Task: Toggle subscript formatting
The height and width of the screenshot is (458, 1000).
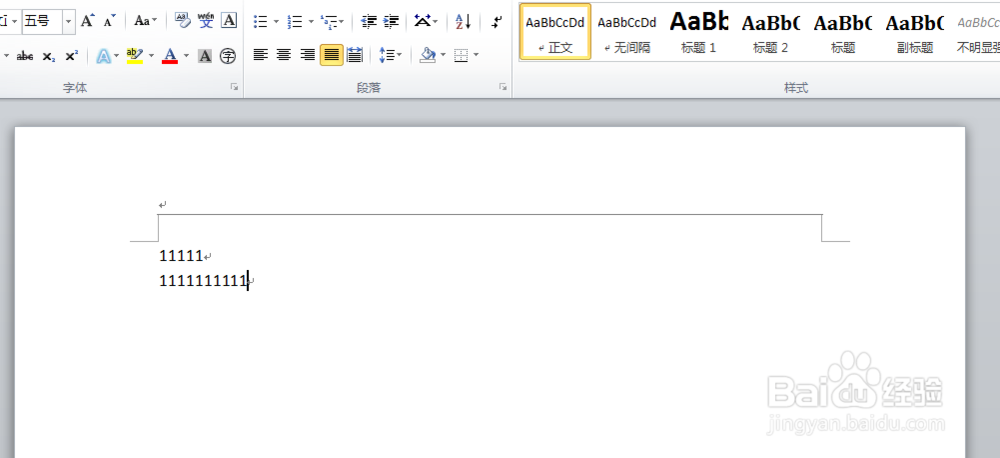Action: (48, 56)
